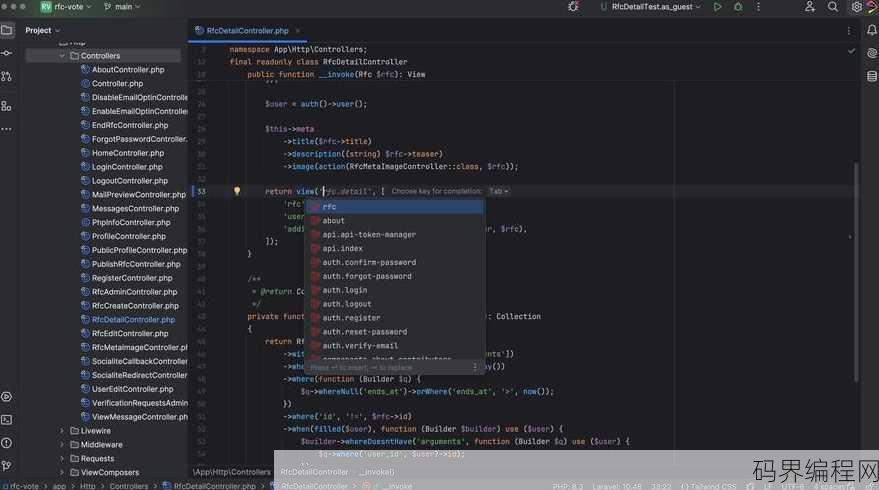Run RfcDetailTest with the play icon
This screenshot has height=490, width=879.
(717, 7)
